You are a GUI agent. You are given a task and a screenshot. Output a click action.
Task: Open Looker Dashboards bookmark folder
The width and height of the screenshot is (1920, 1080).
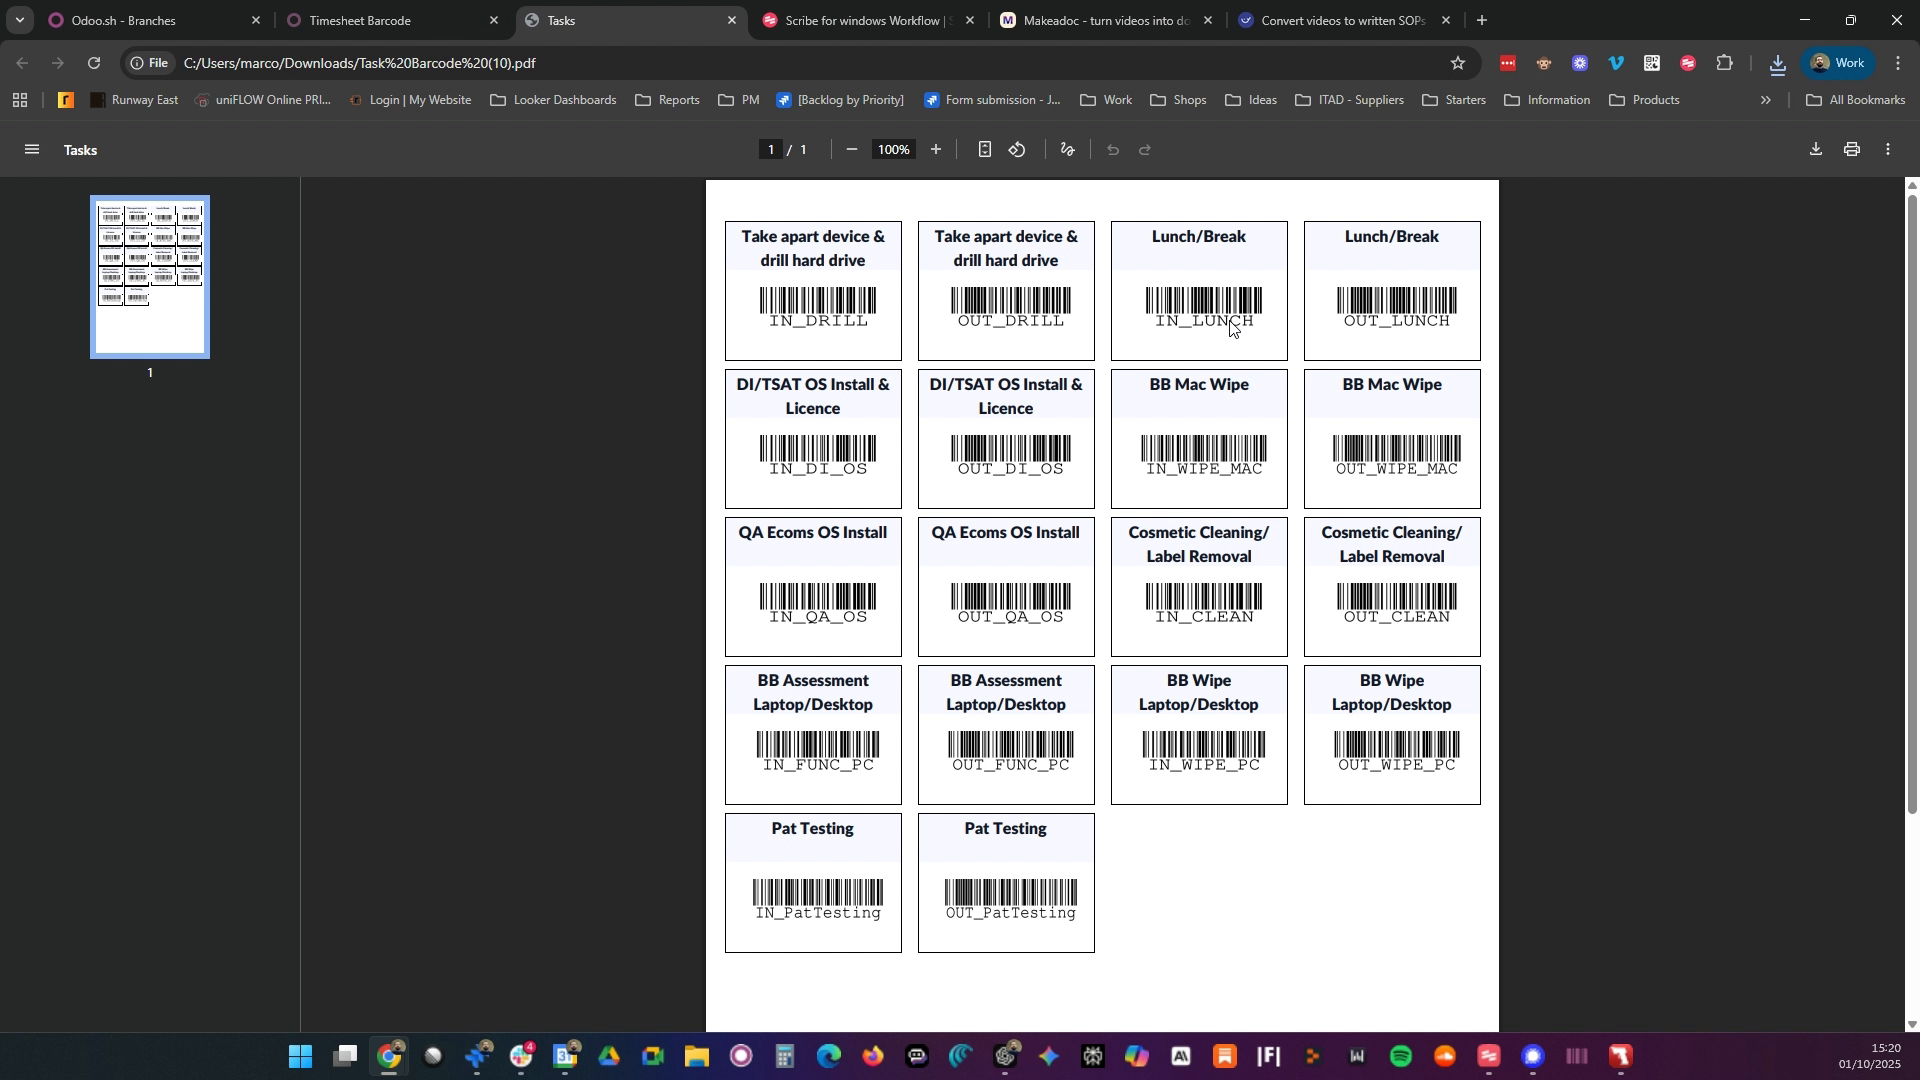click(553, 100)
